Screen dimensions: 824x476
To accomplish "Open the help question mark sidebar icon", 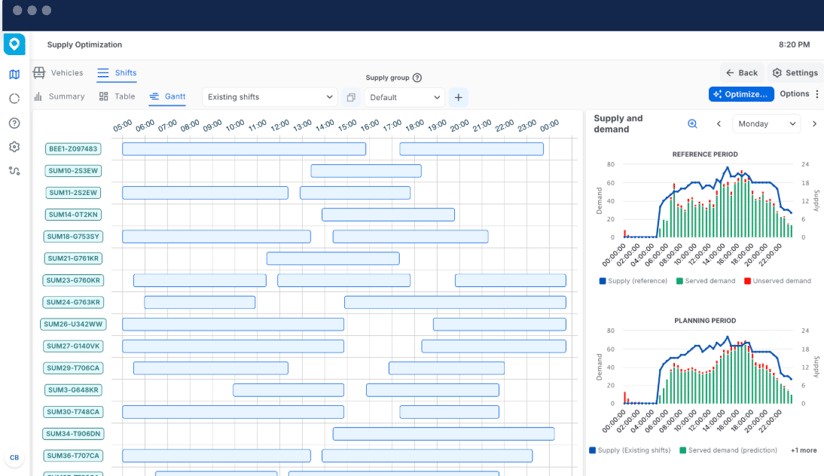I will point(14,123).
